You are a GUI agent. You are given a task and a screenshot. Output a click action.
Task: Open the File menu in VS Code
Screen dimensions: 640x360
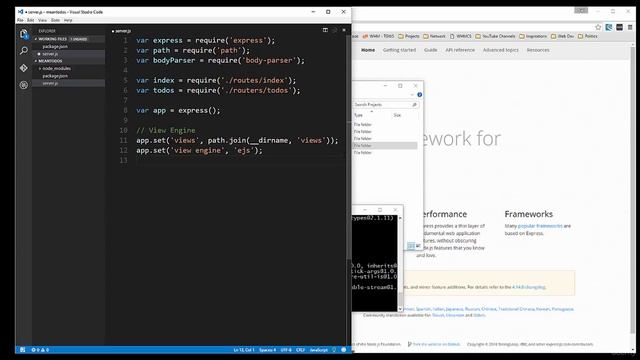[x=20, y=20]
